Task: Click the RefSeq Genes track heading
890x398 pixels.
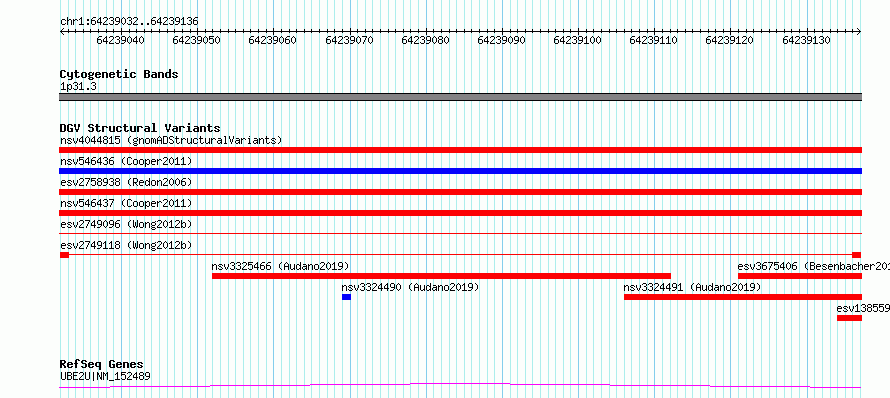Action: pyautogui.click(x=102, y=365)
